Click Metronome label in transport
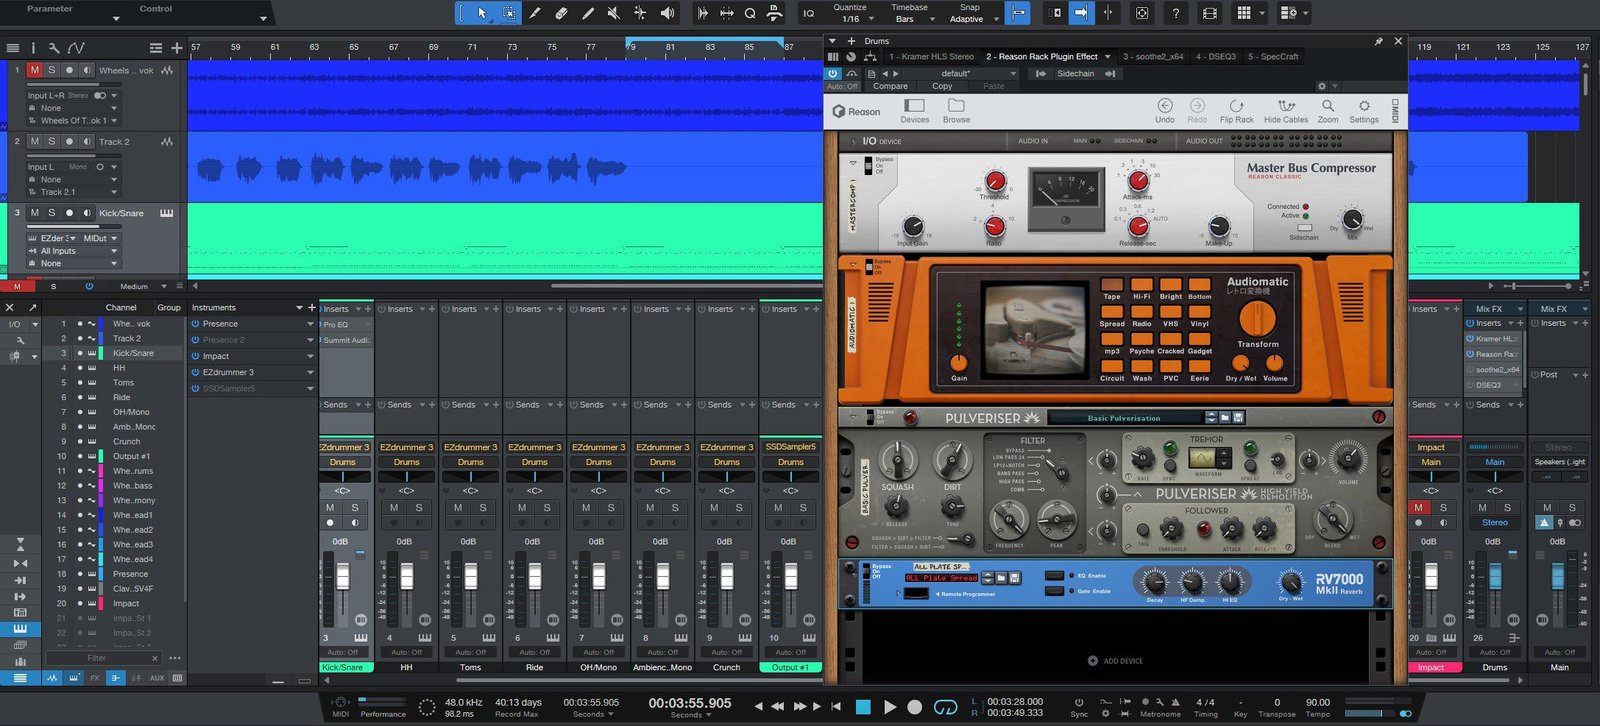The image size is (1600, 726). tap(1160, 715)
